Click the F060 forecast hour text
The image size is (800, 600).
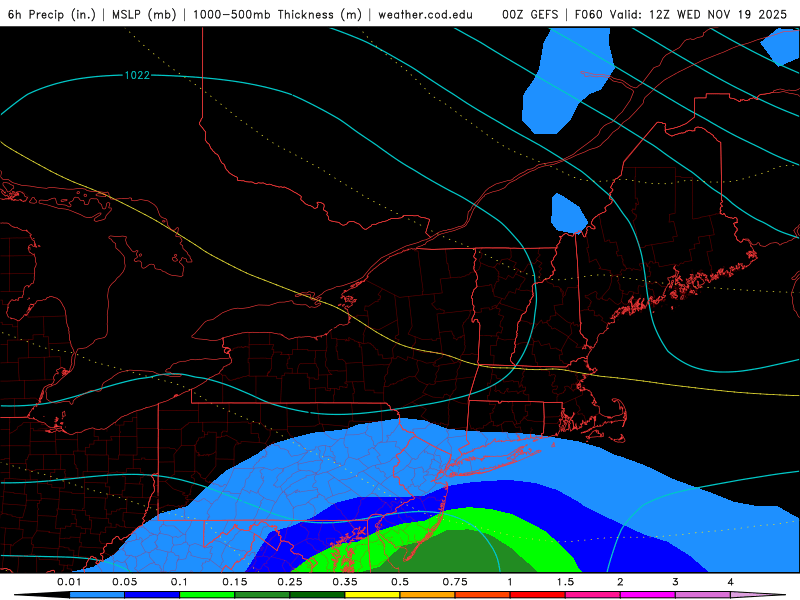(x=589, y=14)
